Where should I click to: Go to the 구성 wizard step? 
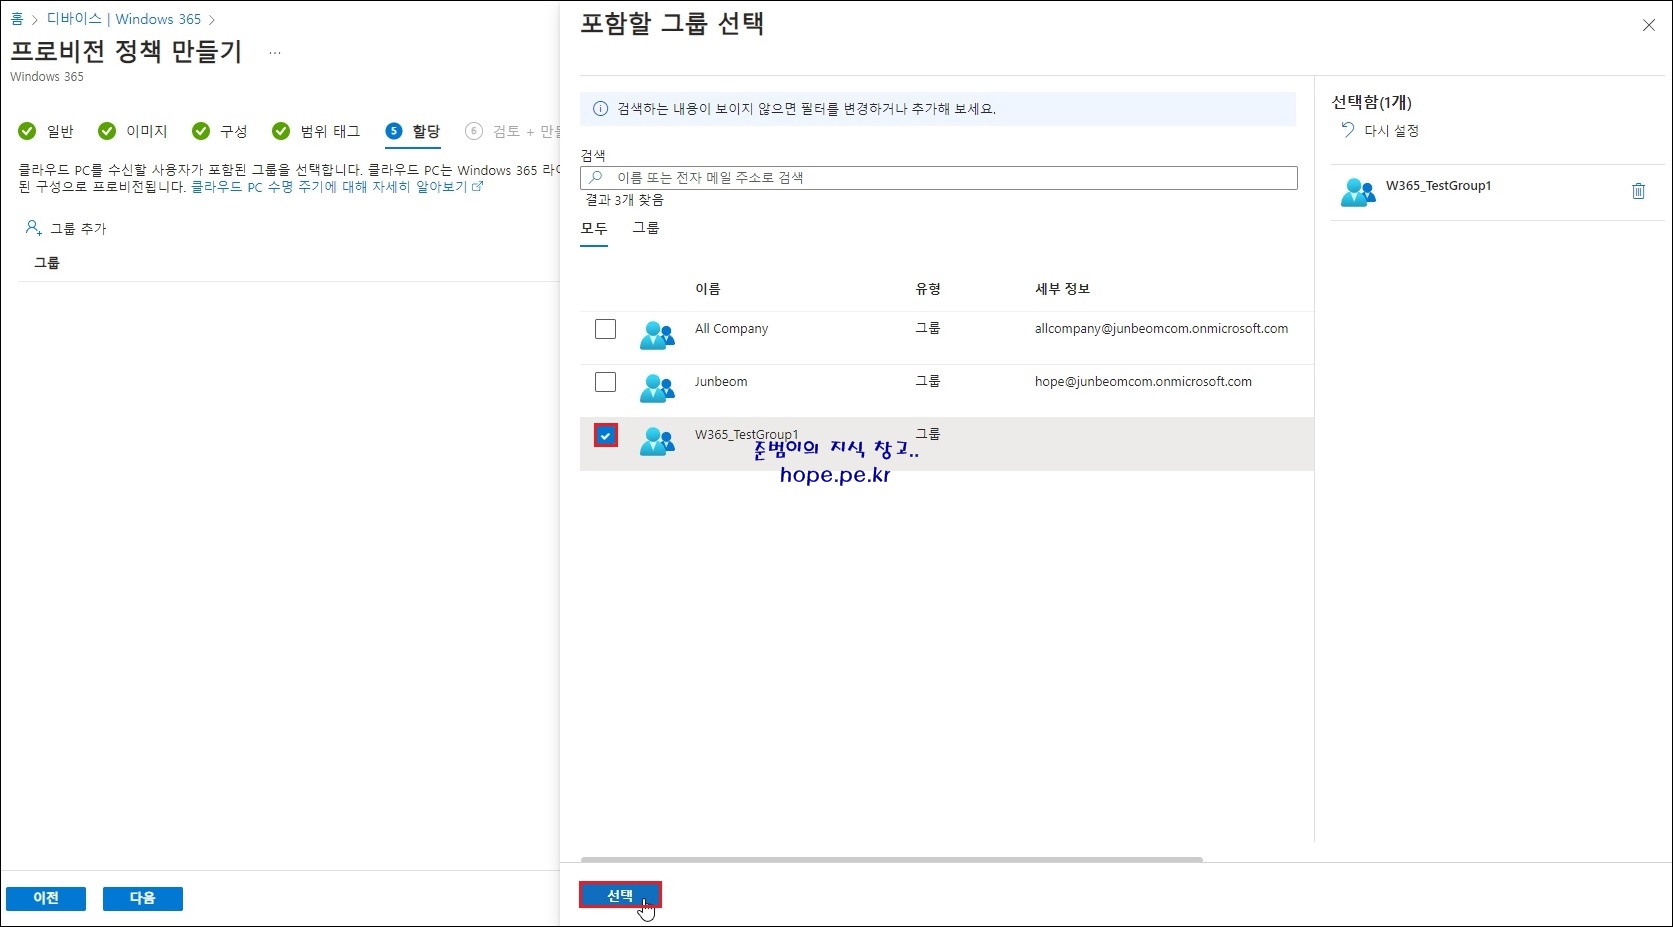point(234,131)
